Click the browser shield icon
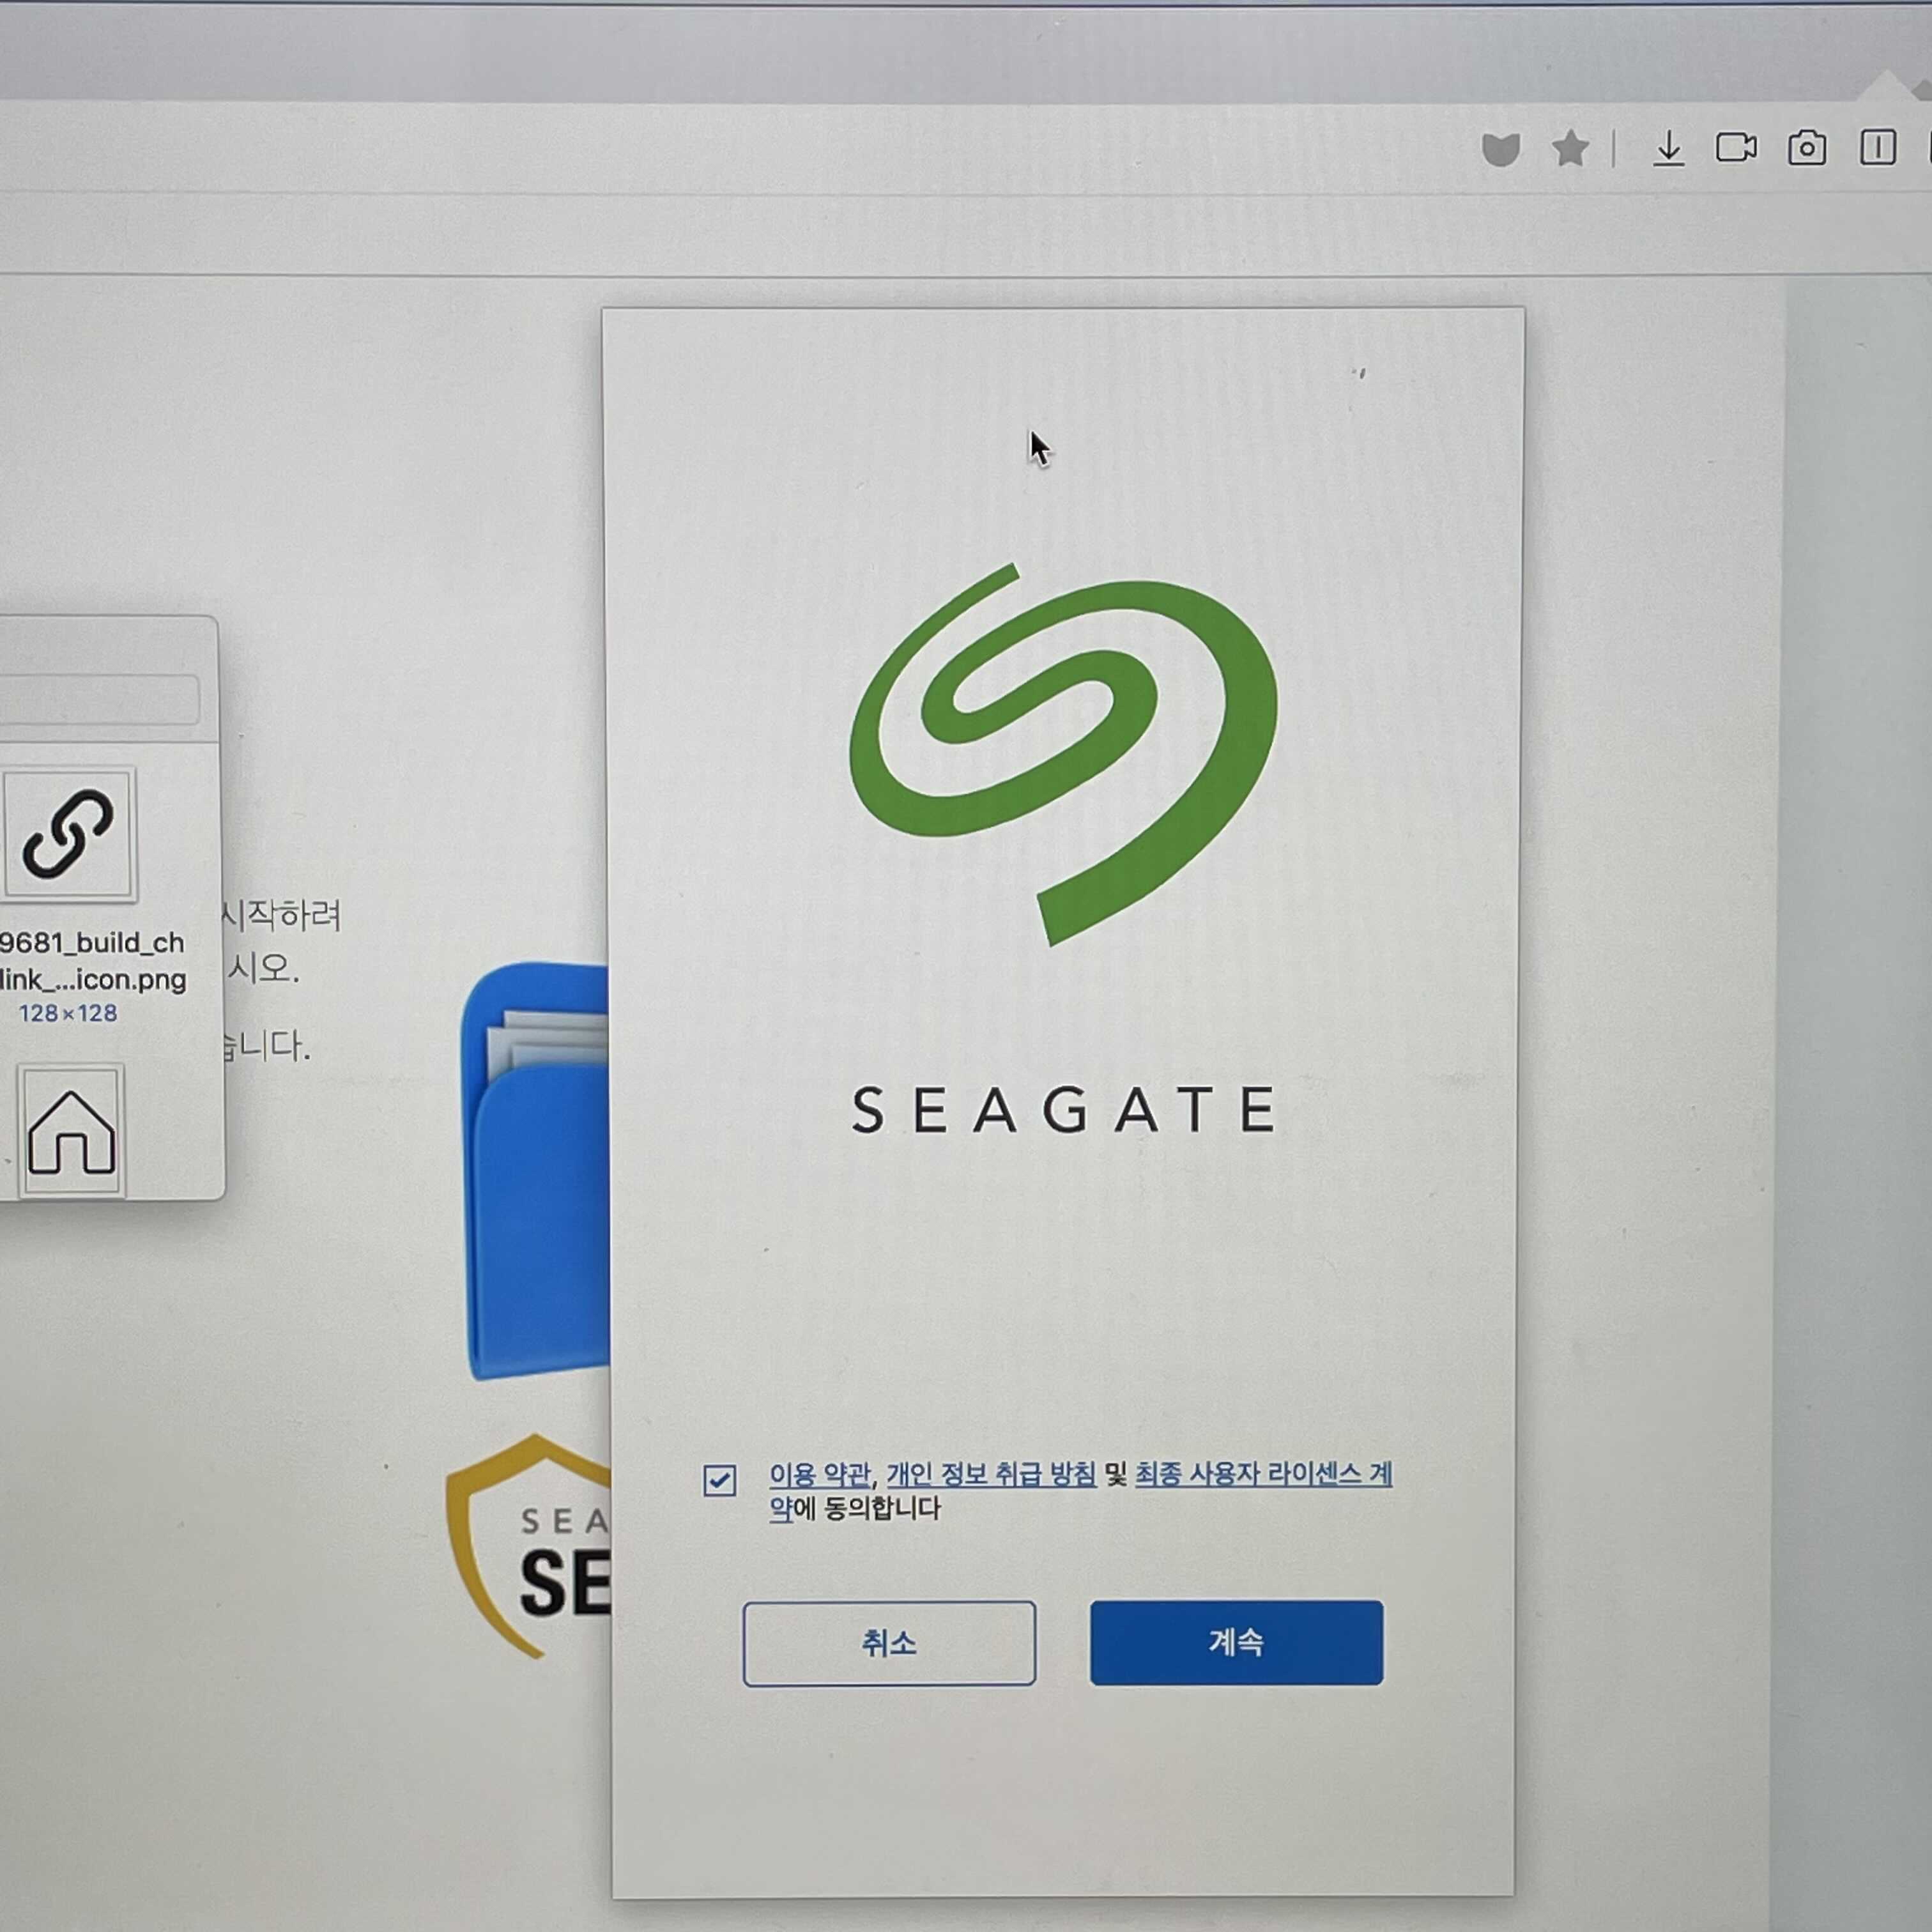1932x1932 pixels. (1500, 150)
